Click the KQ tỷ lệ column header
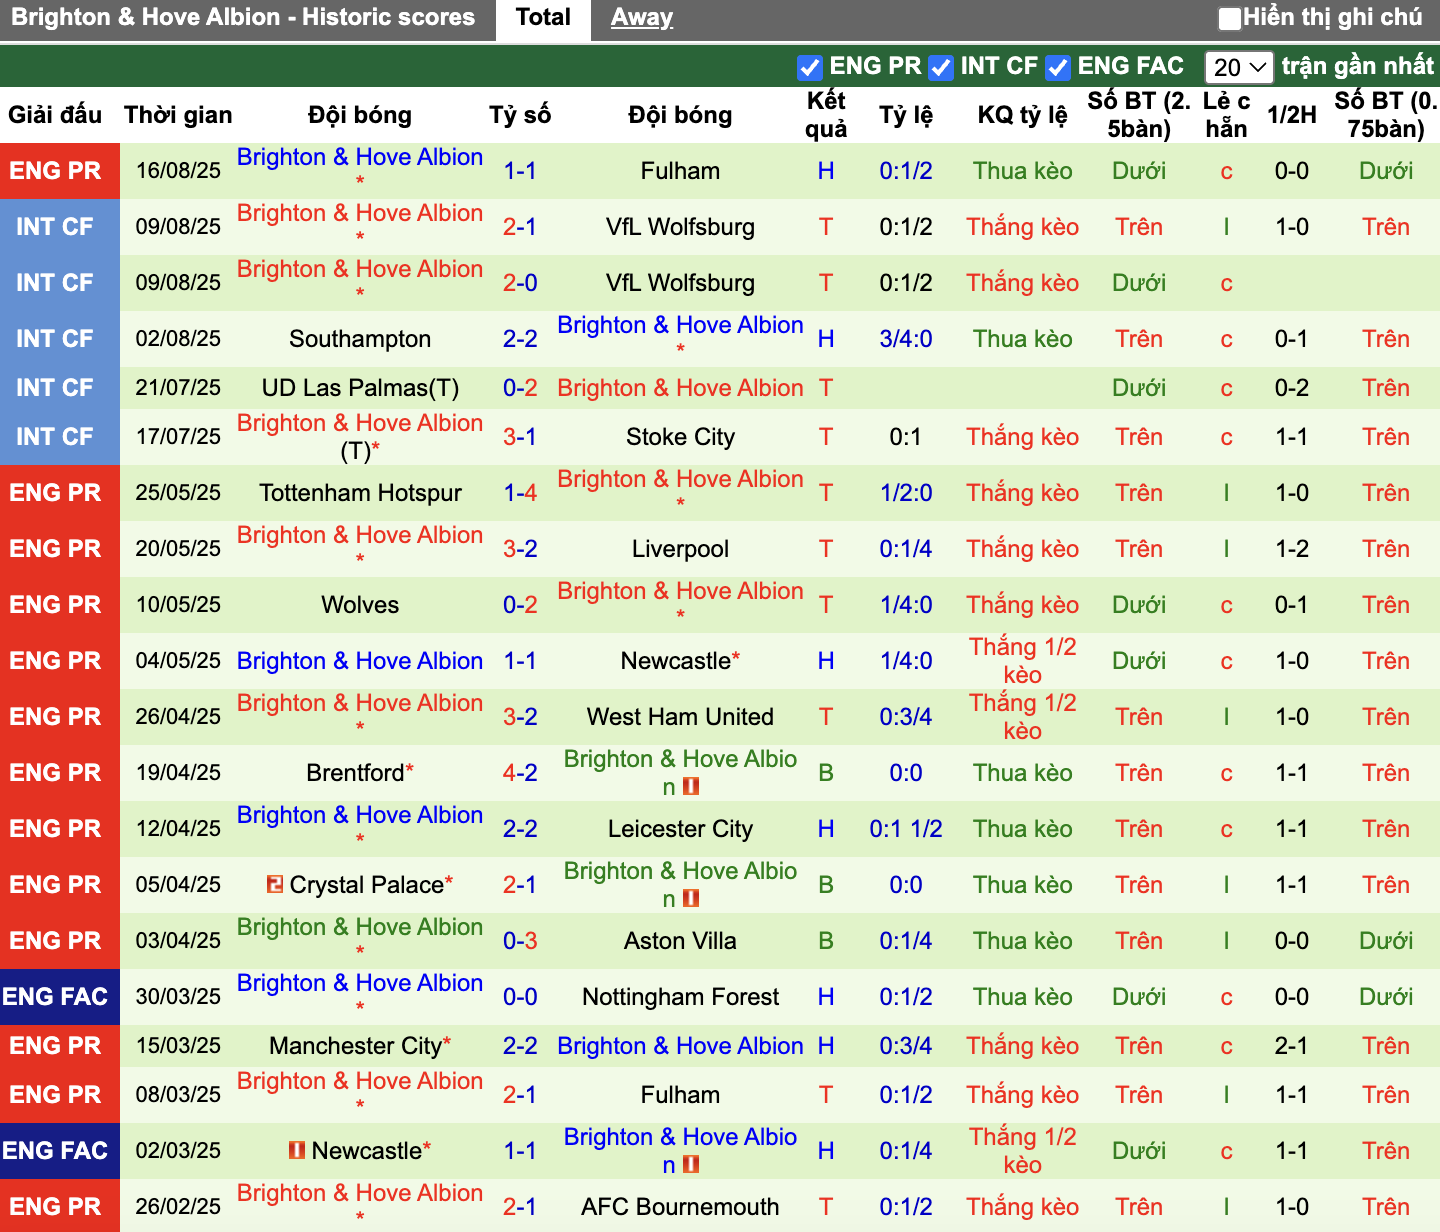 [x=1022, y=115]
